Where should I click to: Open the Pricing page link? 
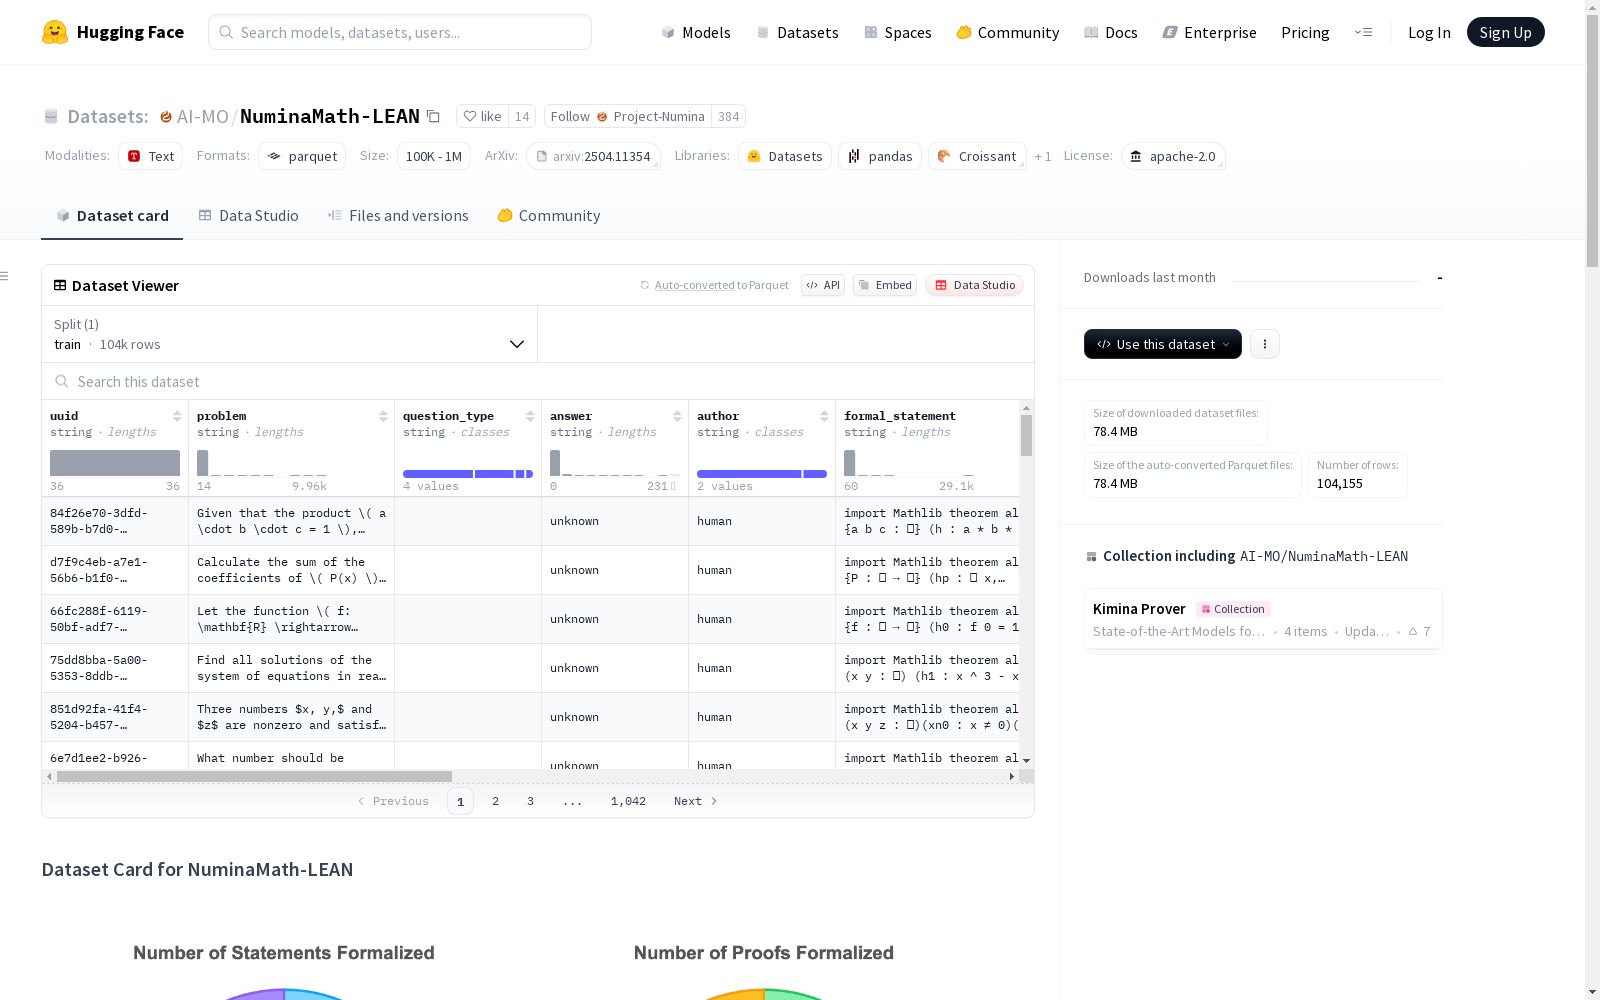coord(1305,32)
